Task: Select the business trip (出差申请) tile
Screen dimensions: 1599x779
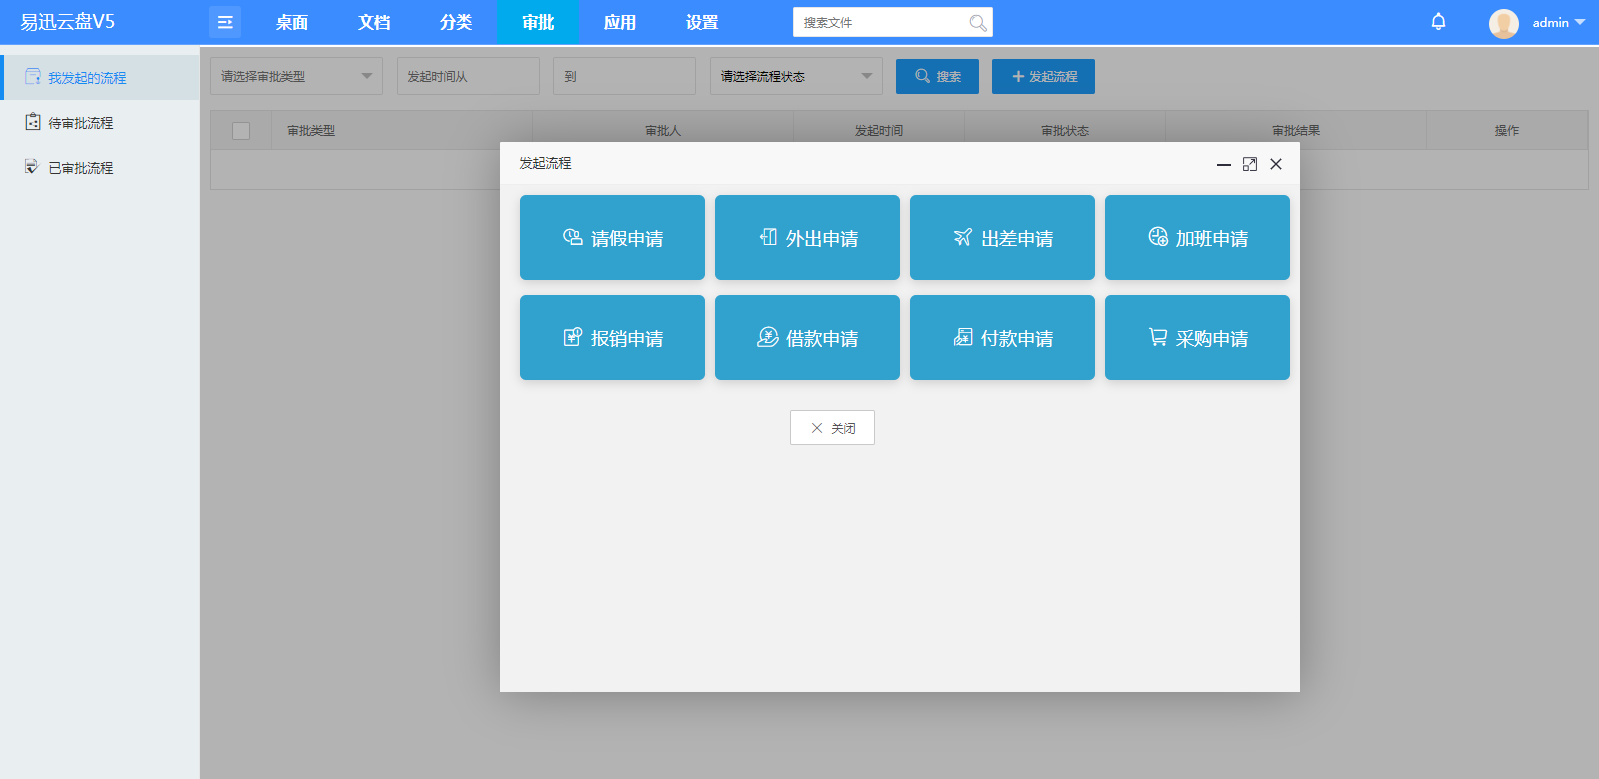Action: pos(1002,238)
